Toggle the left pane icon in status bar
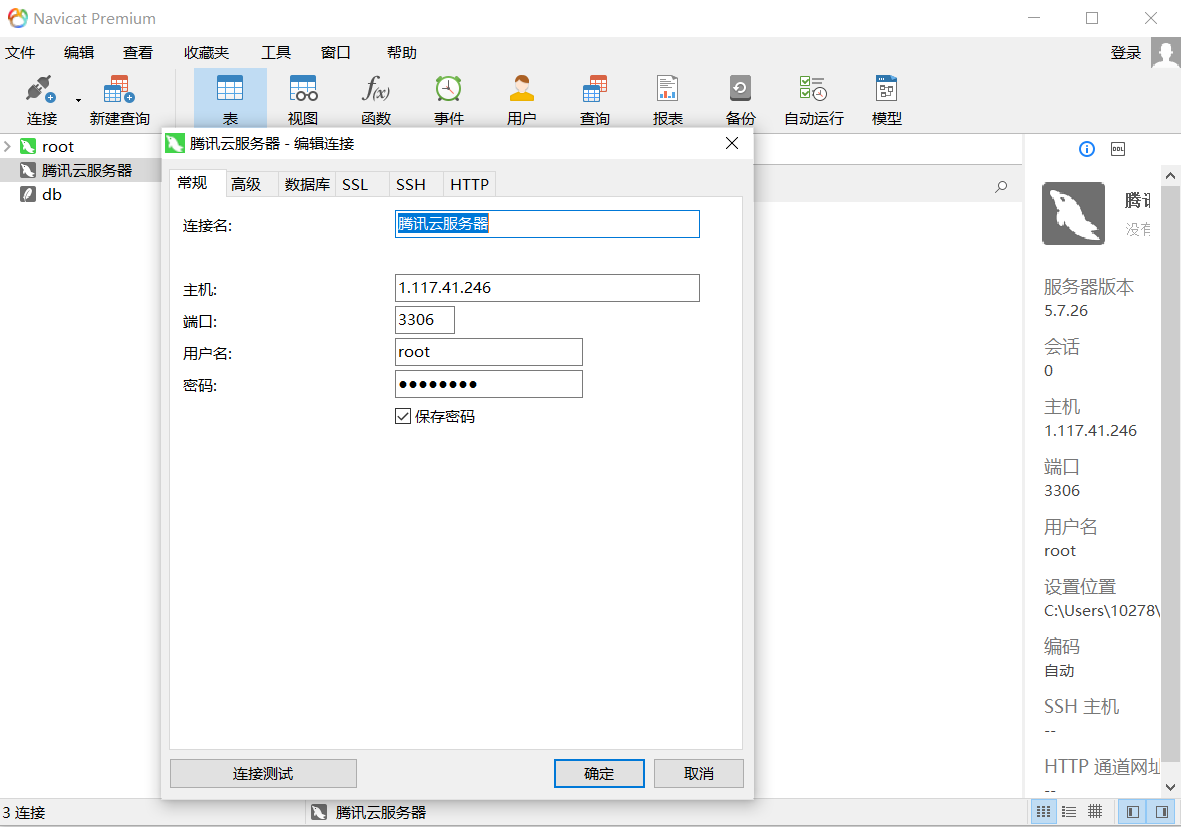 (x=1133, y=811)
